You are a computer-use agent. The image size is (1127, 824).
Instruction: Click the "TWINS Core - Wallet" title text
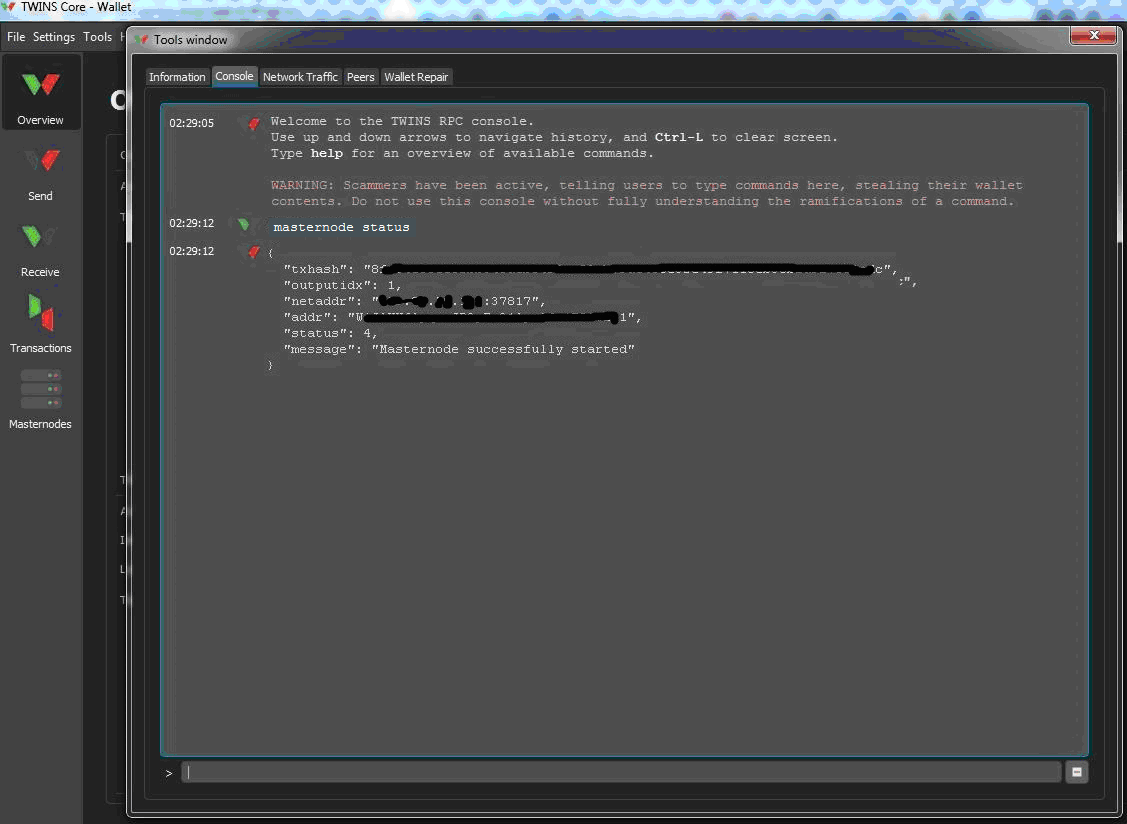point(76,6)
